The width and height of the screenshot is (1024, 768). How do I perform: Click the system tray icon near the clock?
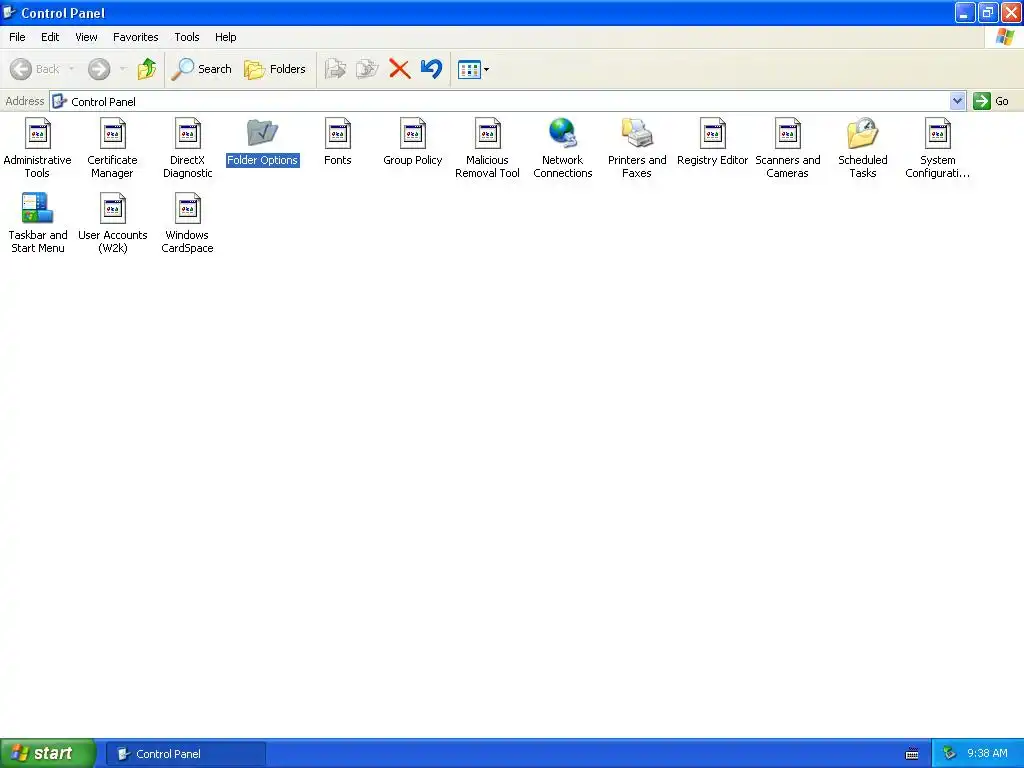tap(950, 754)
